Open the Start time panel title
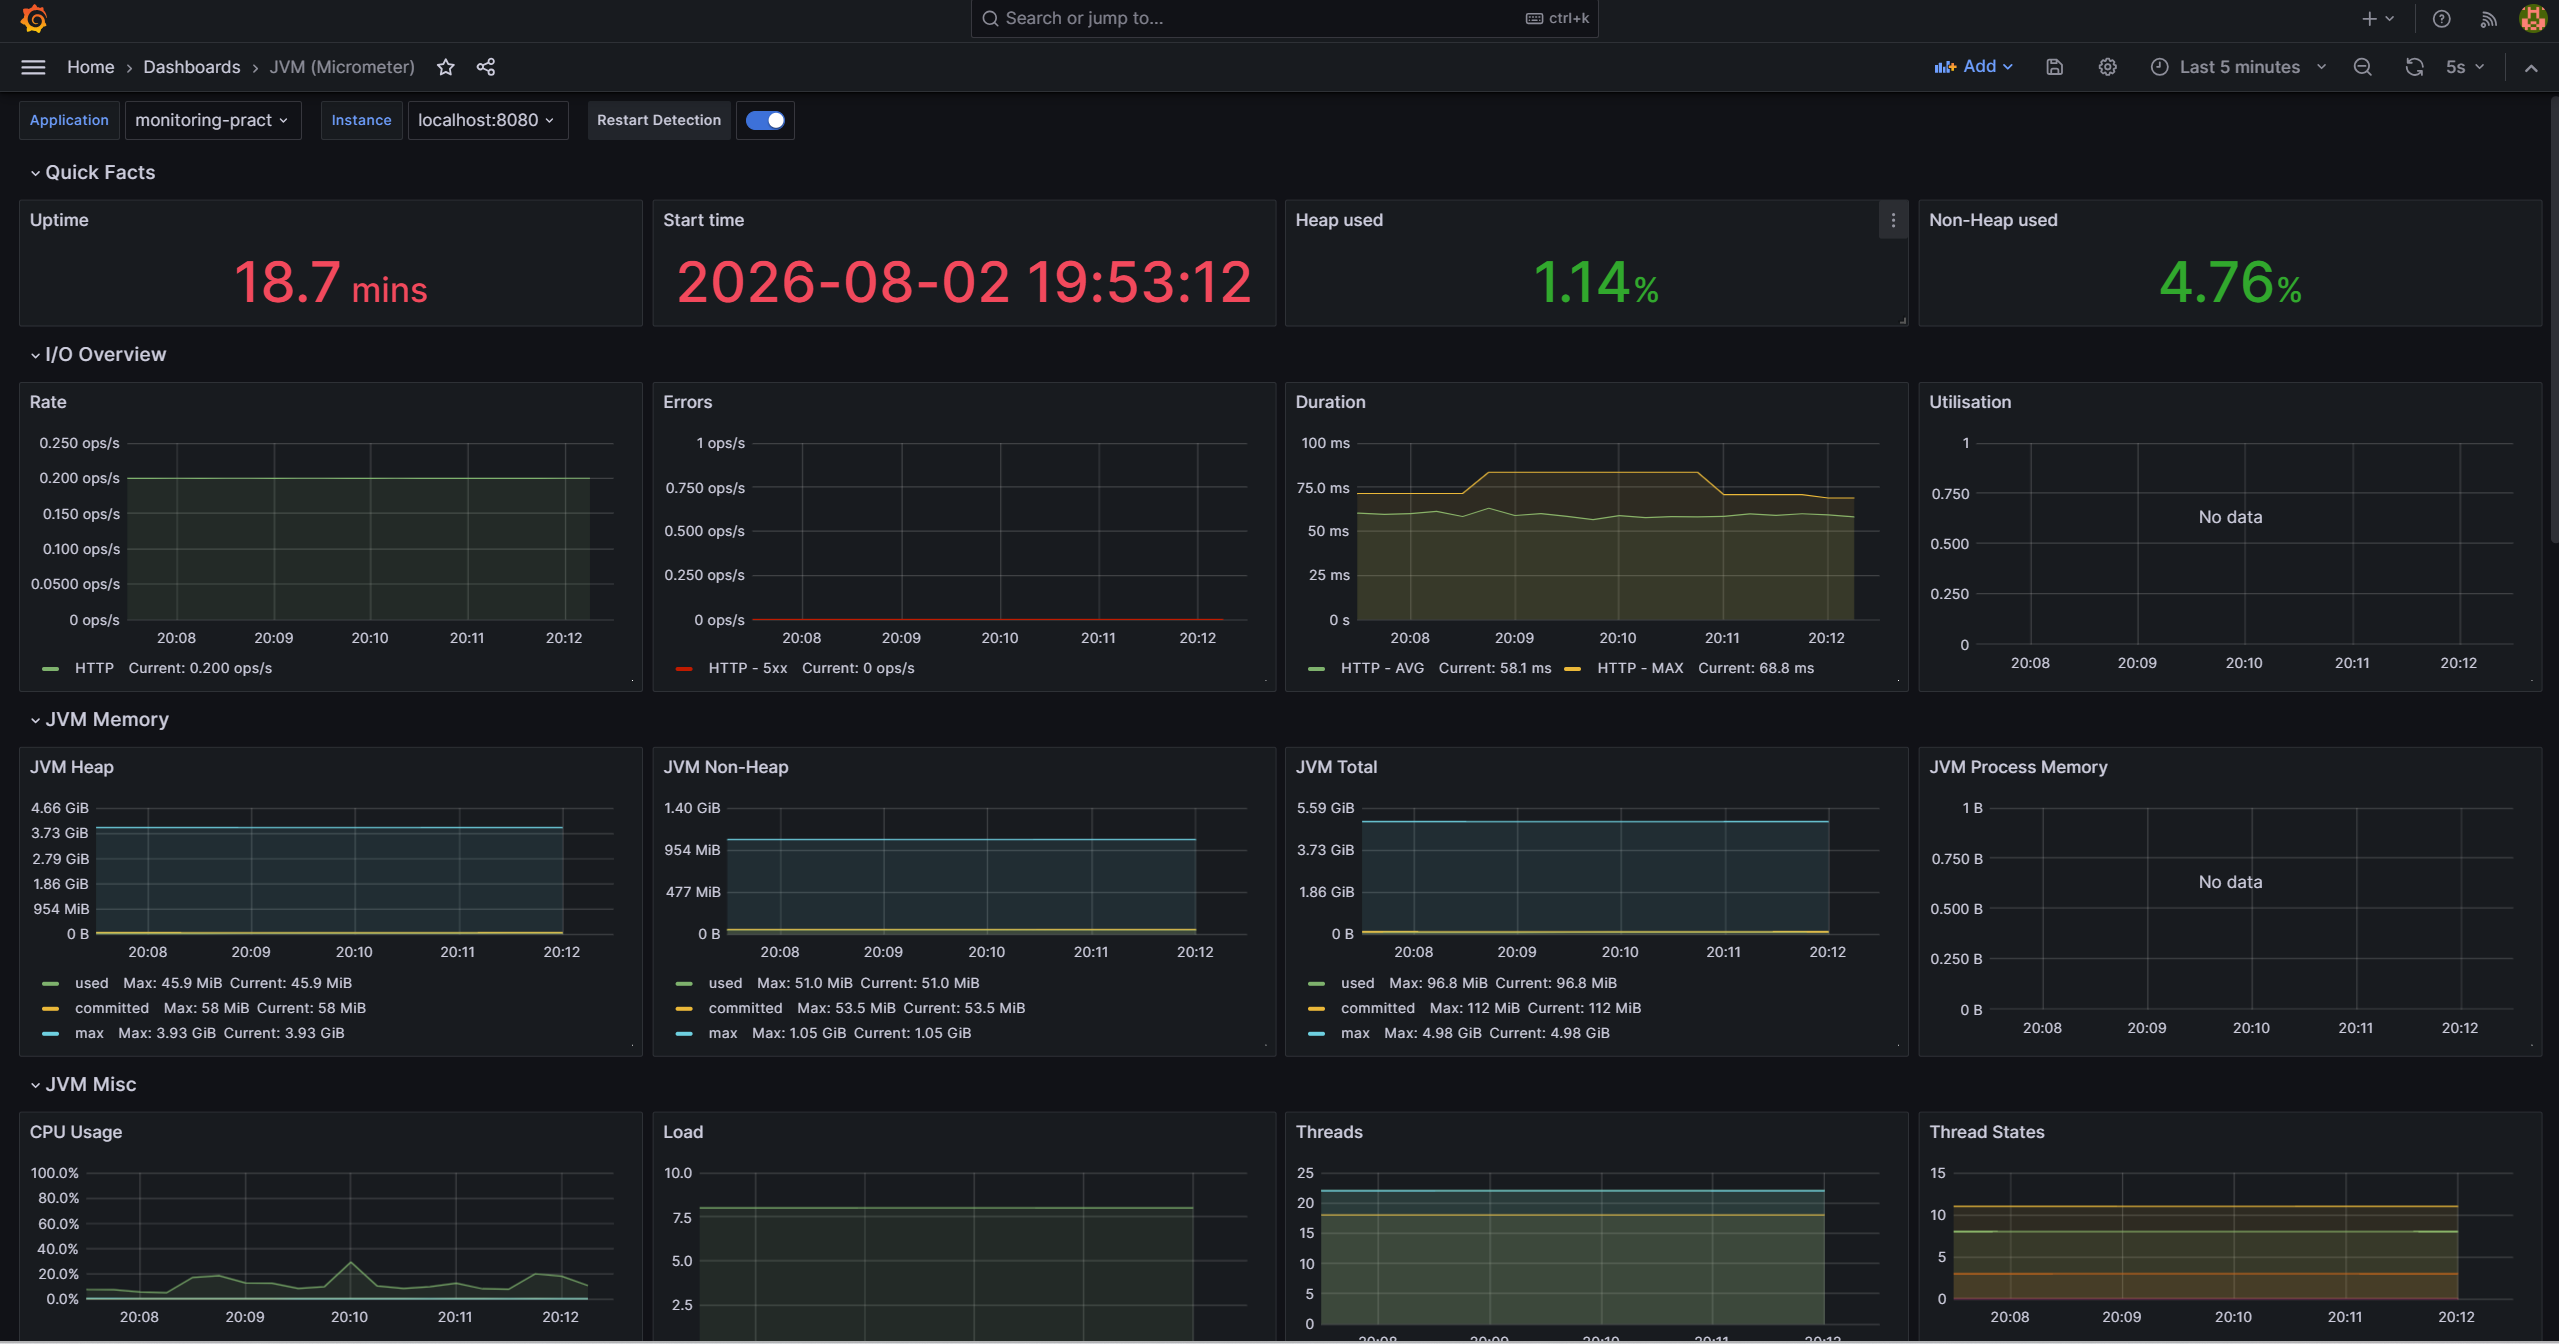The image size is (2559, 1344). [703, 220]
